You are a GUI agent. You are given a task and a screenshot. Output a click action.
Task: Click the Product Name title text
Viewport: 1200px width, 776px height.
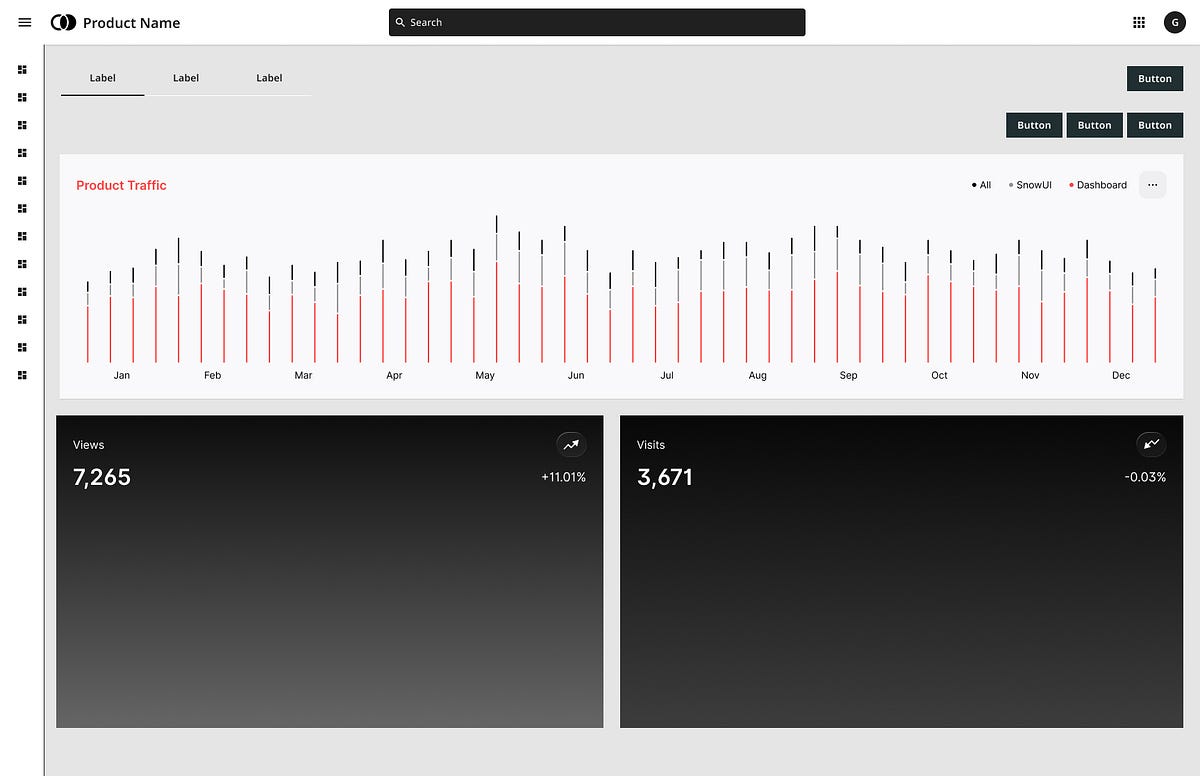click(x=132, y=23)
